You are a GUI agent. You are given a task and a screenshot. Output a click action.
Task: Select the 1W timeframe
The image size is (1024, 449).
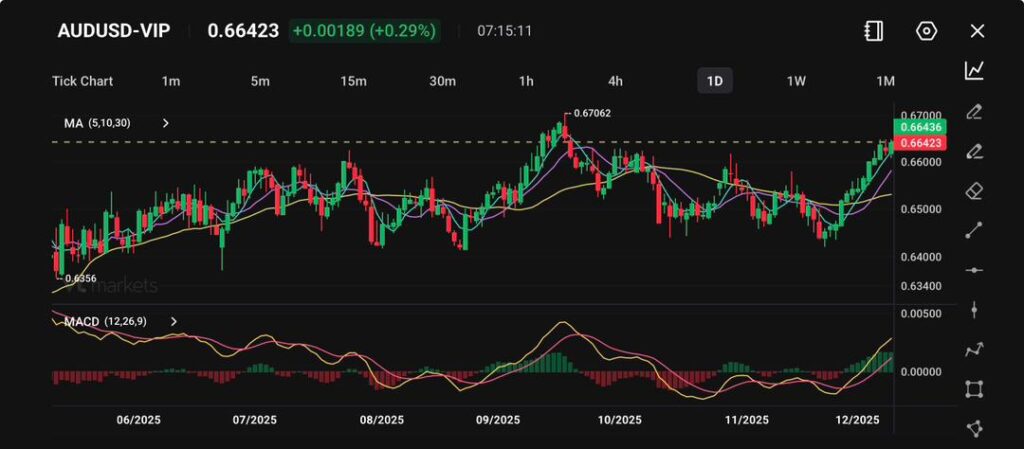click(x=796, y=81)
